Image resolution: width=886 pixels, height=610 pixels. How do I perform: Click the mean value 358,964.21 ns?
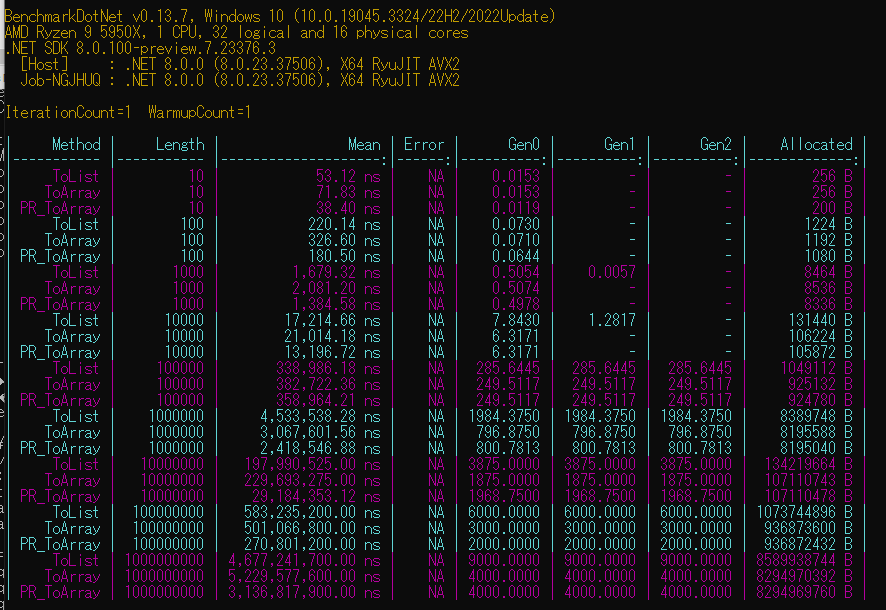[x=328, y=400]
